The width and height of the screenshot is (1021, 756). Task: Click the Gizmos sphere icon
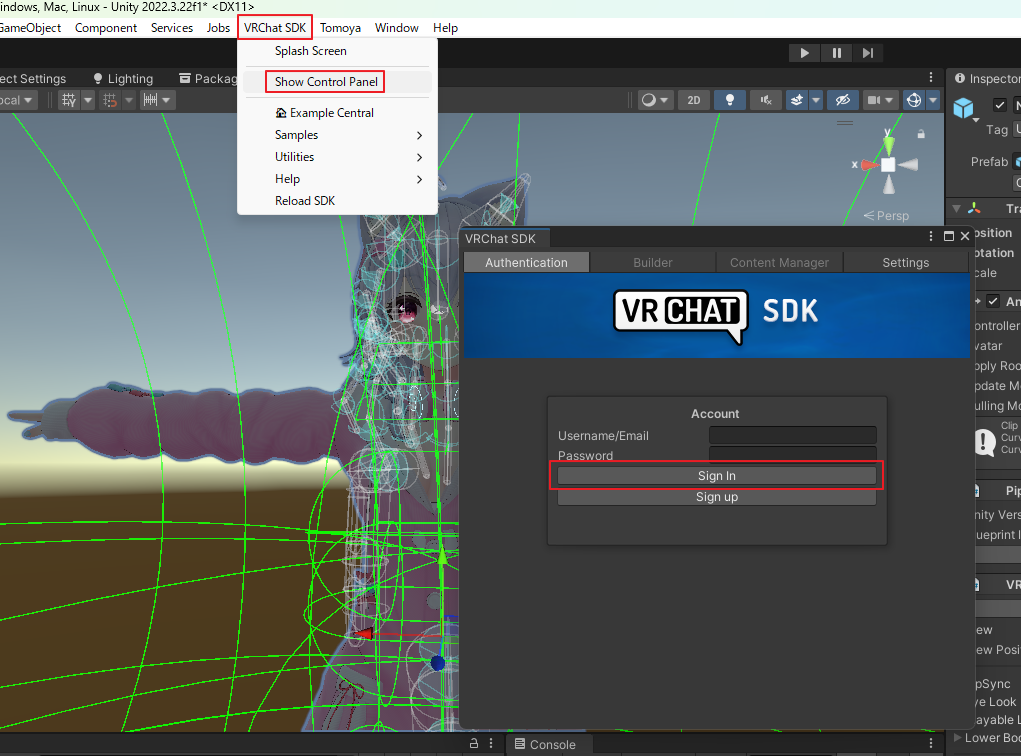point(913,100)
